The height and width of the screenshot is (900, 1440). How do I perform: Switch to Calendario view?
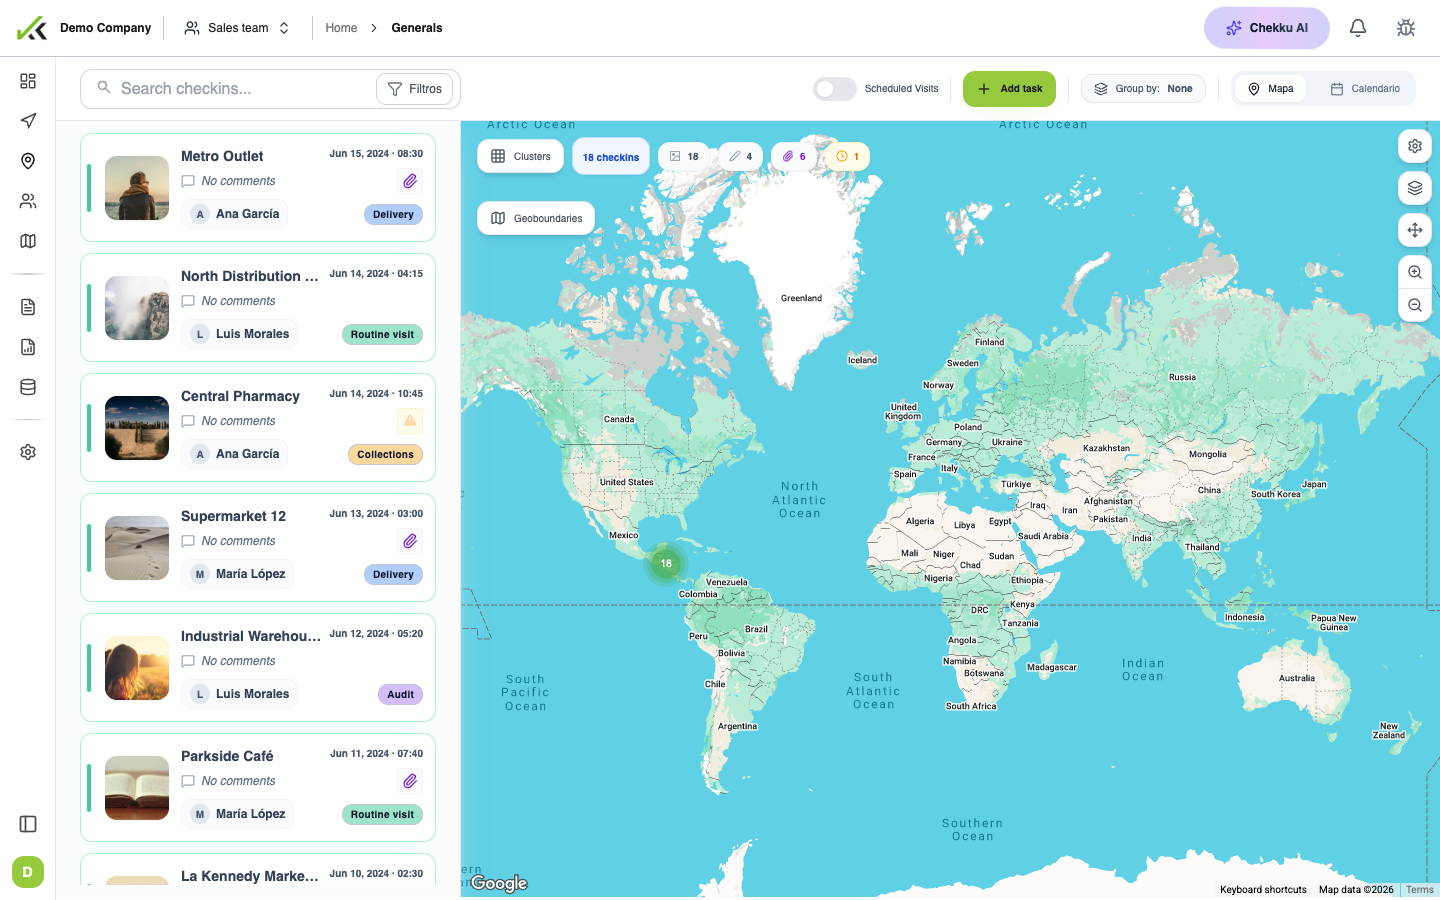tap(1365, 89)
